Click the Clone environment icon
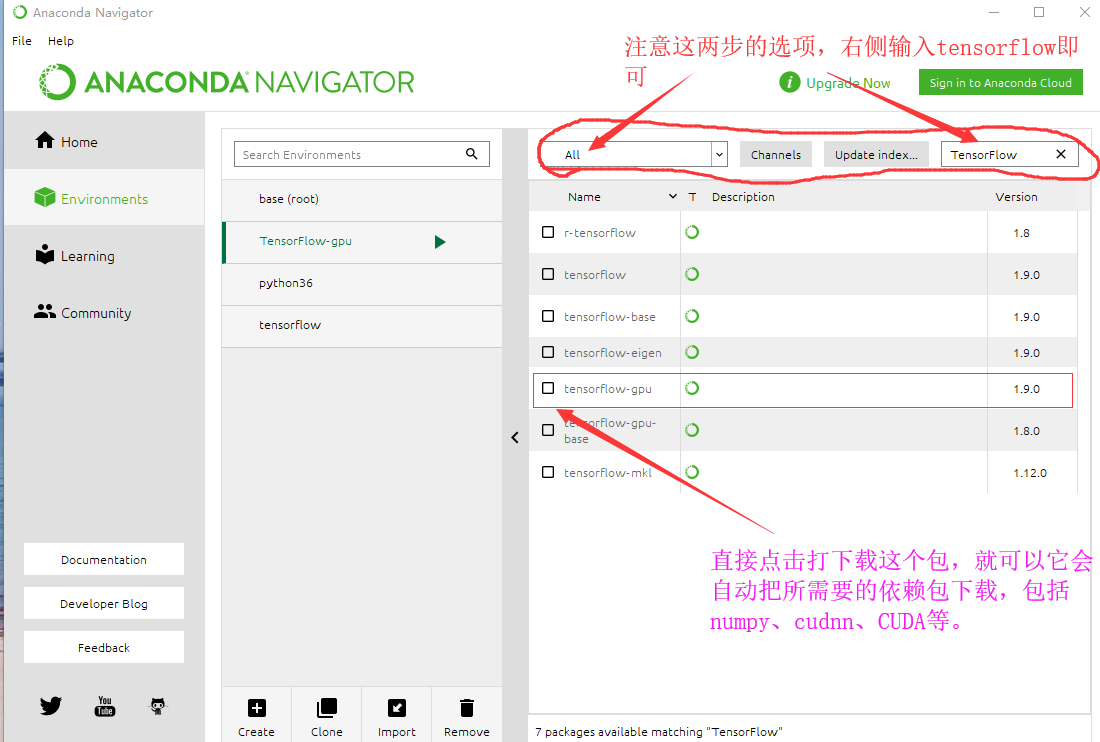The width and height of the screenshot is (1100, 742). [x=327, y=708]
